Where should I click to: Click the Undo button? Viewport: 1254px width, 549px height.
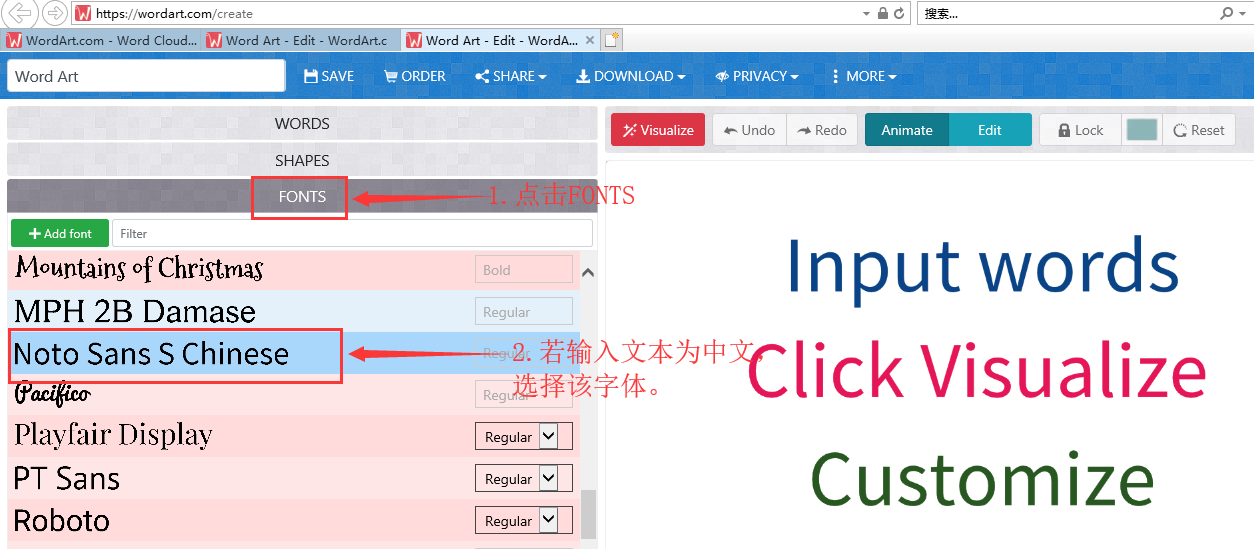(x=750, y=130)
